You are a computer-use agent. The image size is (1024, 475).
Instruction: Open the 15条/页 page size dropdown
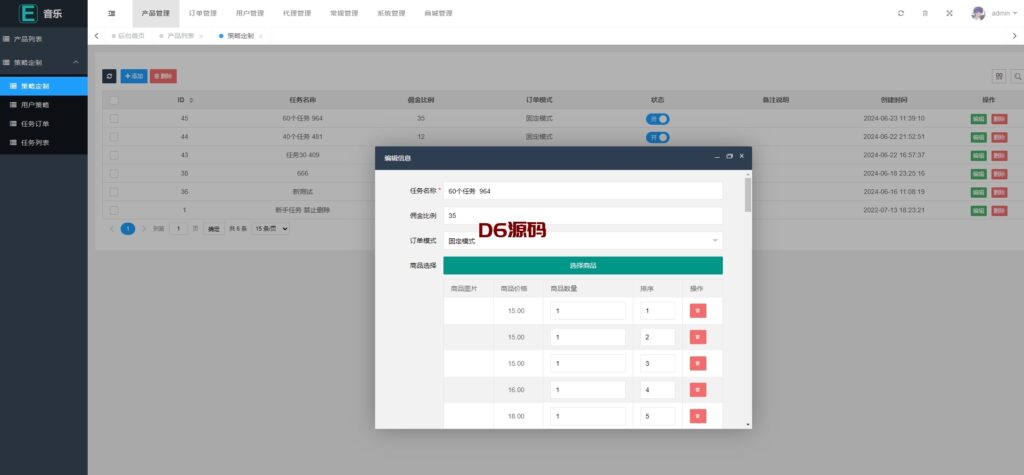point(271,229)
